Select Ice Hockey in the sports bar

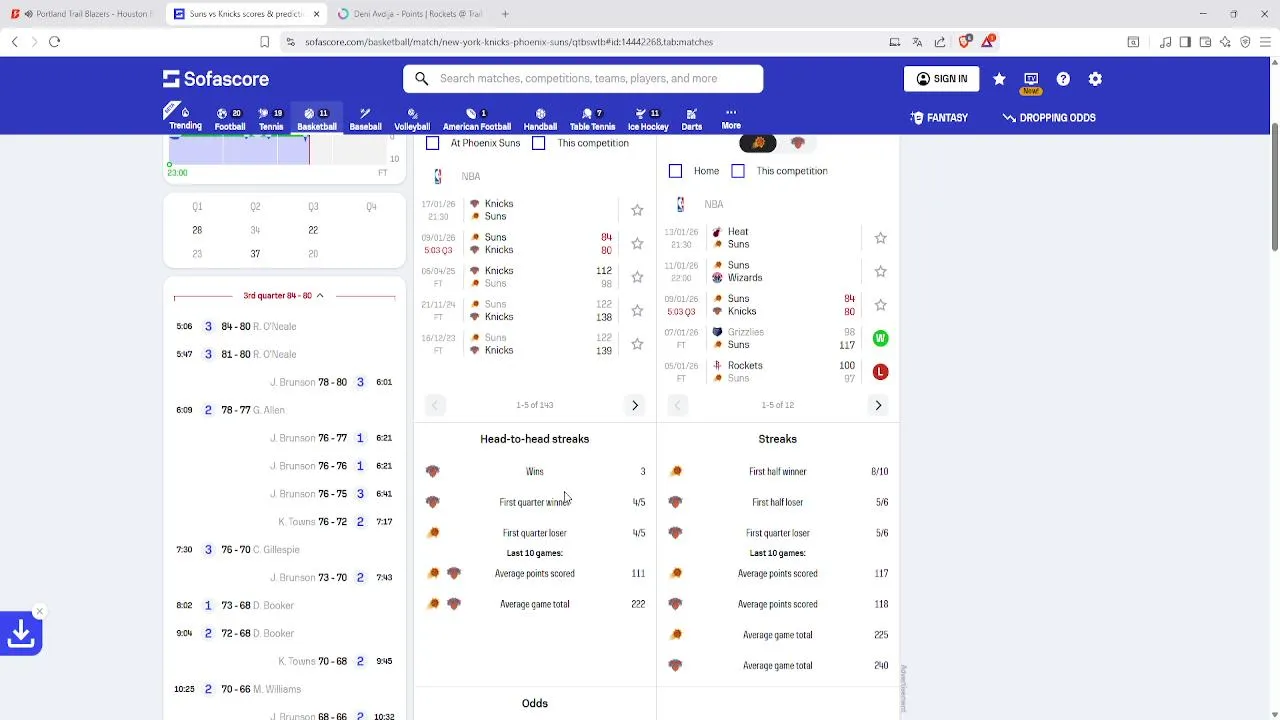pyautogui.click(x=648, y=119)
